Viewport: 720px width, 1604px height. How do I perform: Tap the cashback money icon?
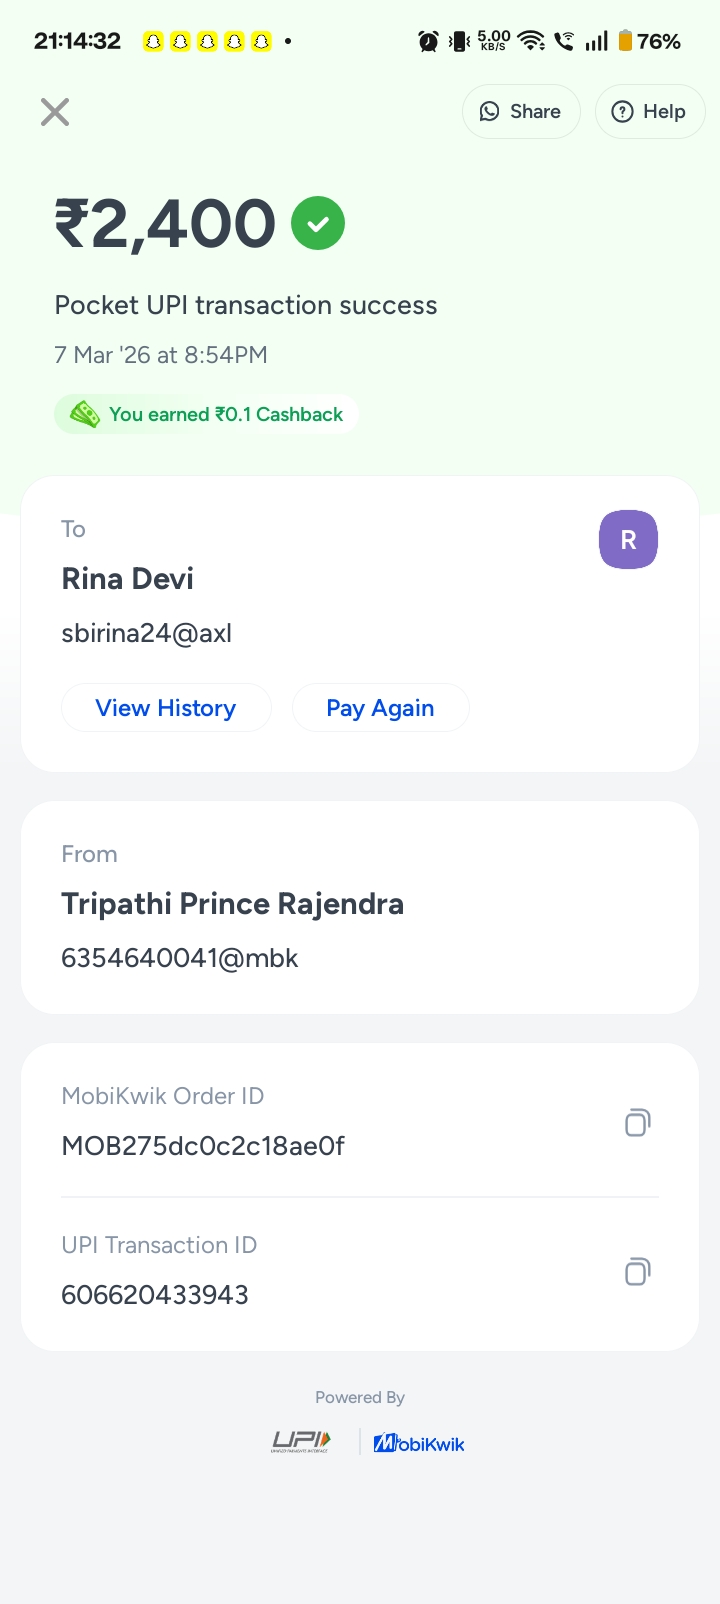(x=85, y=414)
